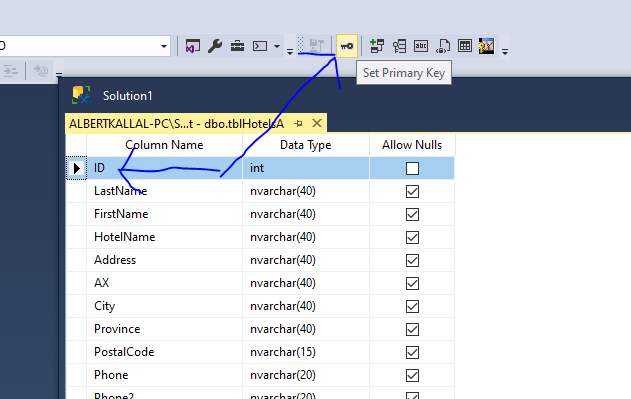Open the Relationships dialog icon
The height and width of the screenshot is (399, 631).
click(377, 46)
